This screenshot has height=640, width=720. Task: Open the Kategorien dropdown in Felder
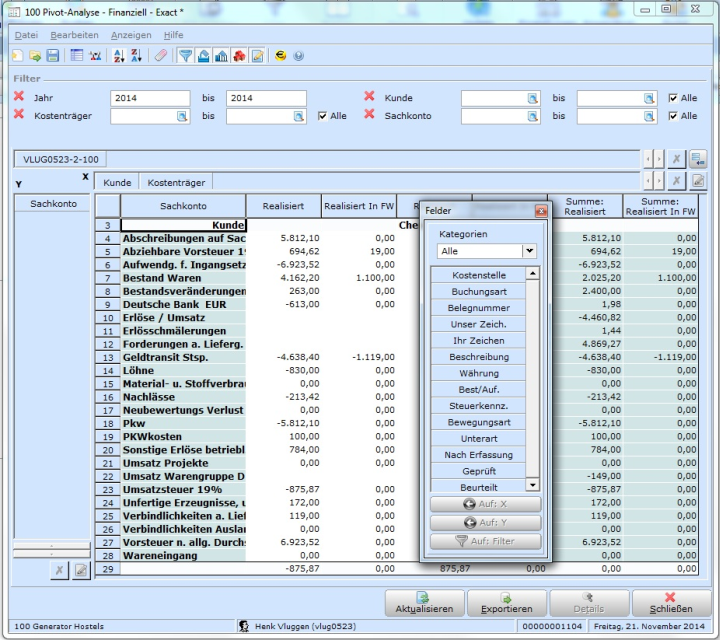(x=529, y=252)
